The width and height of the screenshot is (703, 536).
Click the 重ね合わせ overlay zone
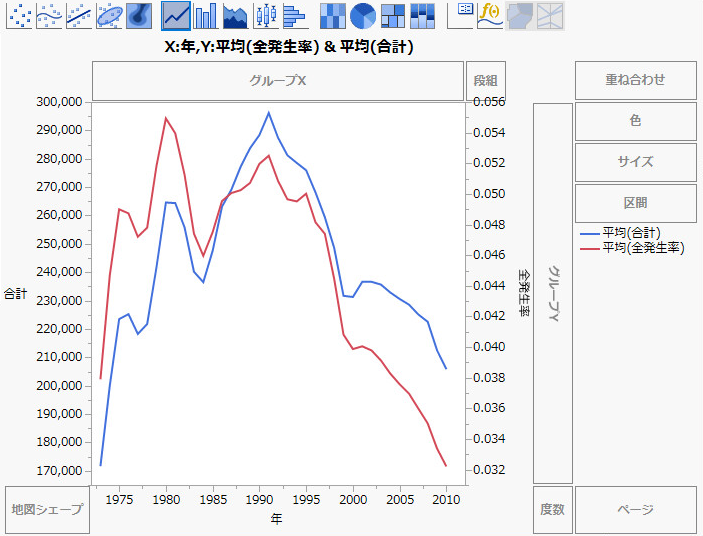[x=635, y=80]
